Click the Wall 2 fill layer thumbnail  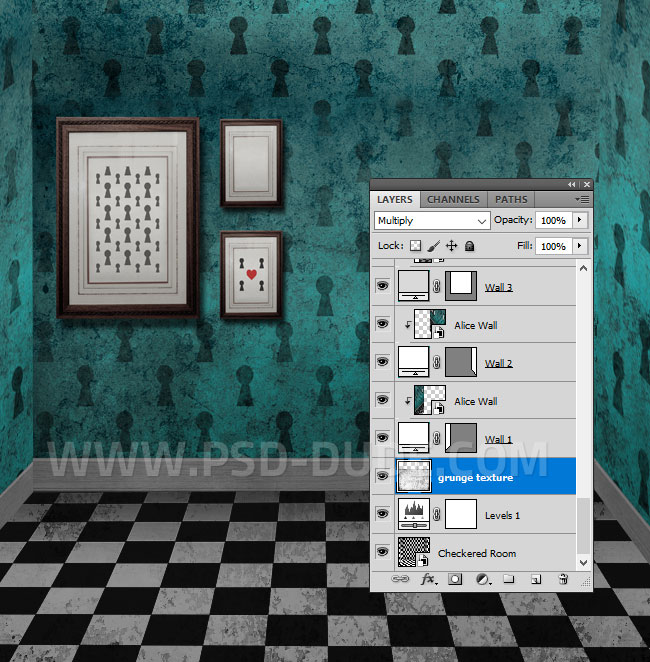click(x=414, y=362)
